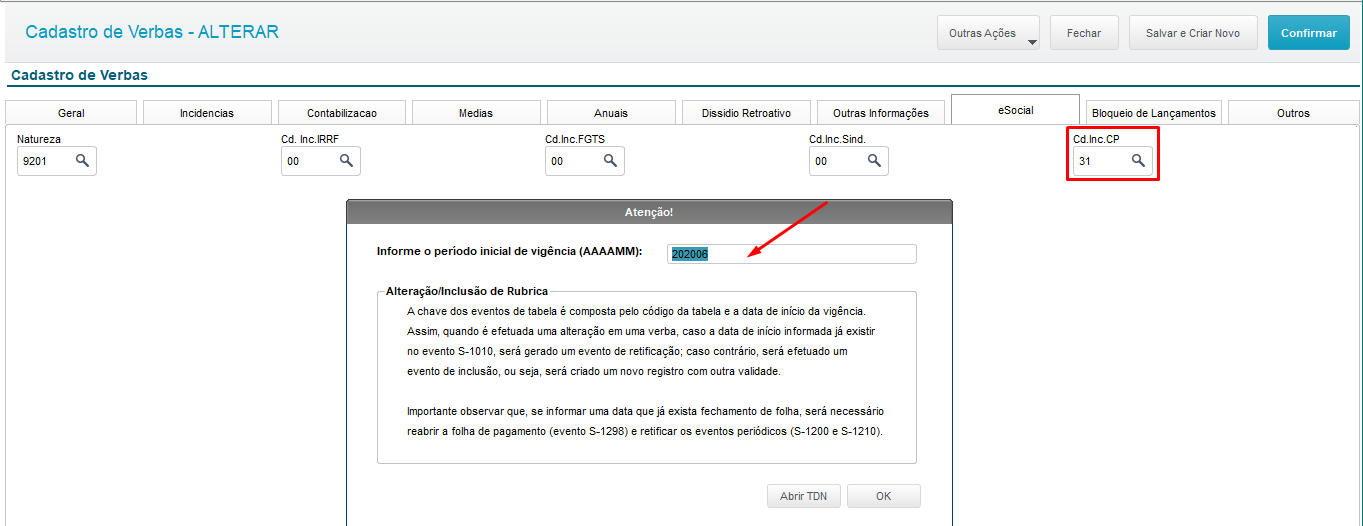Open the Medias tab
The height and width of the screenshot is (526, 1363).
[x=476, y=113]
